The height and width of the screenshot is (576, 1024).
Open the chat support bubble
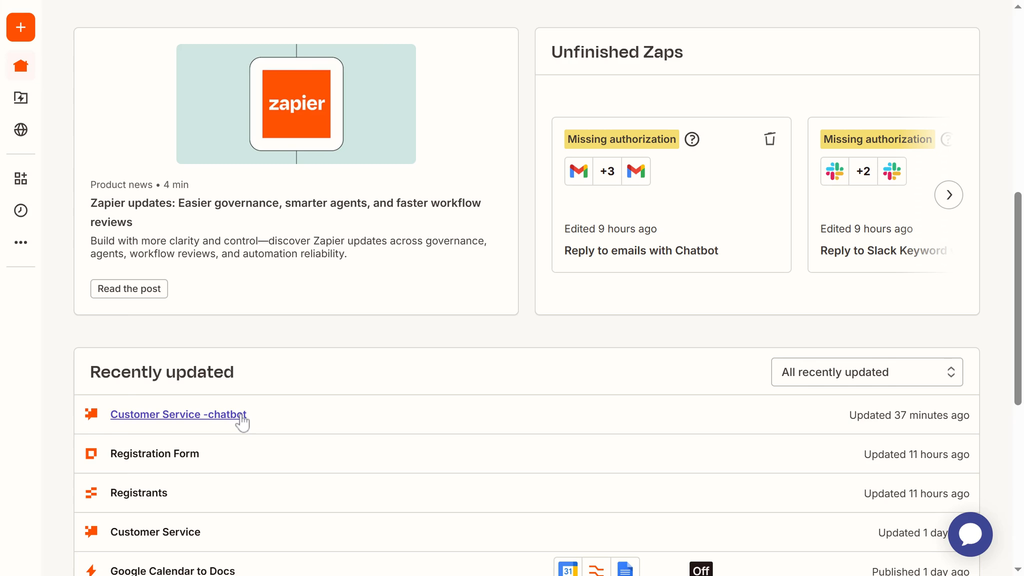pos(969,534)
